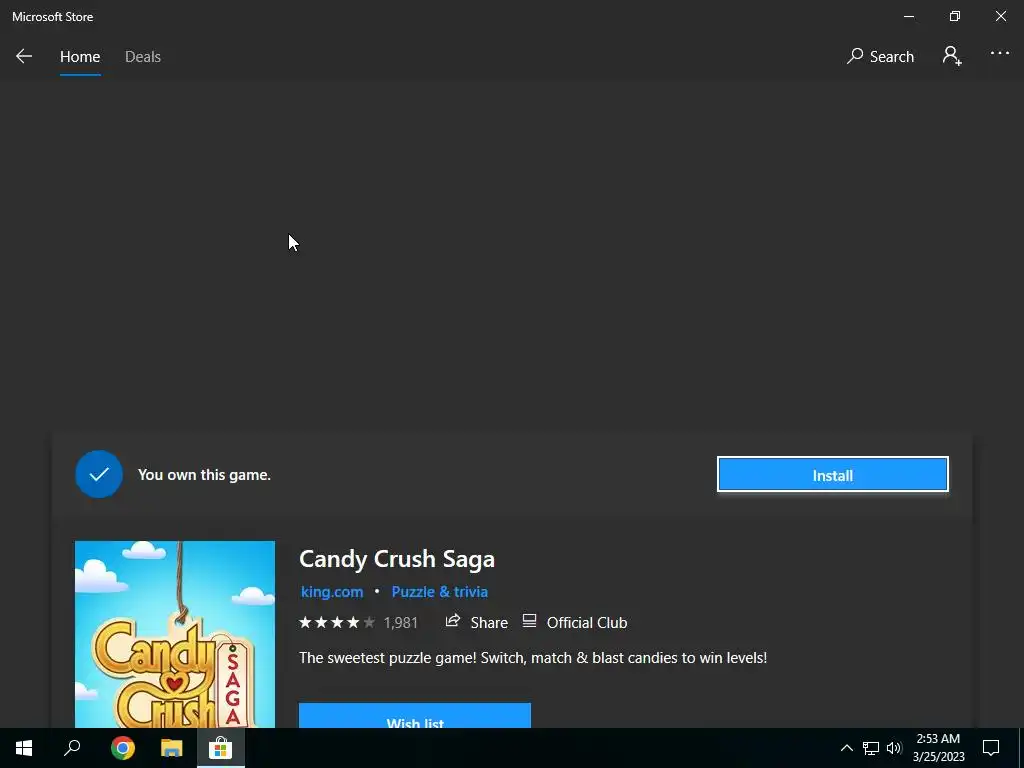Screen dimensions: 1024x768
Task: Install Candy Crush Saga
Action: click(x=833, y=475)
